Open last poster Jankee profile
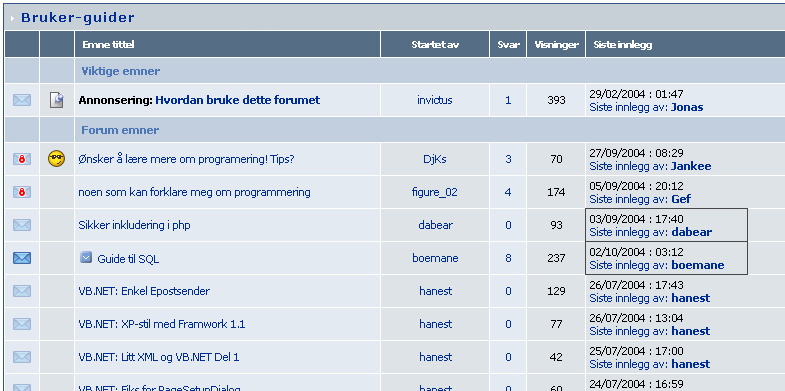The image size is (785, 391). (691, 166)
